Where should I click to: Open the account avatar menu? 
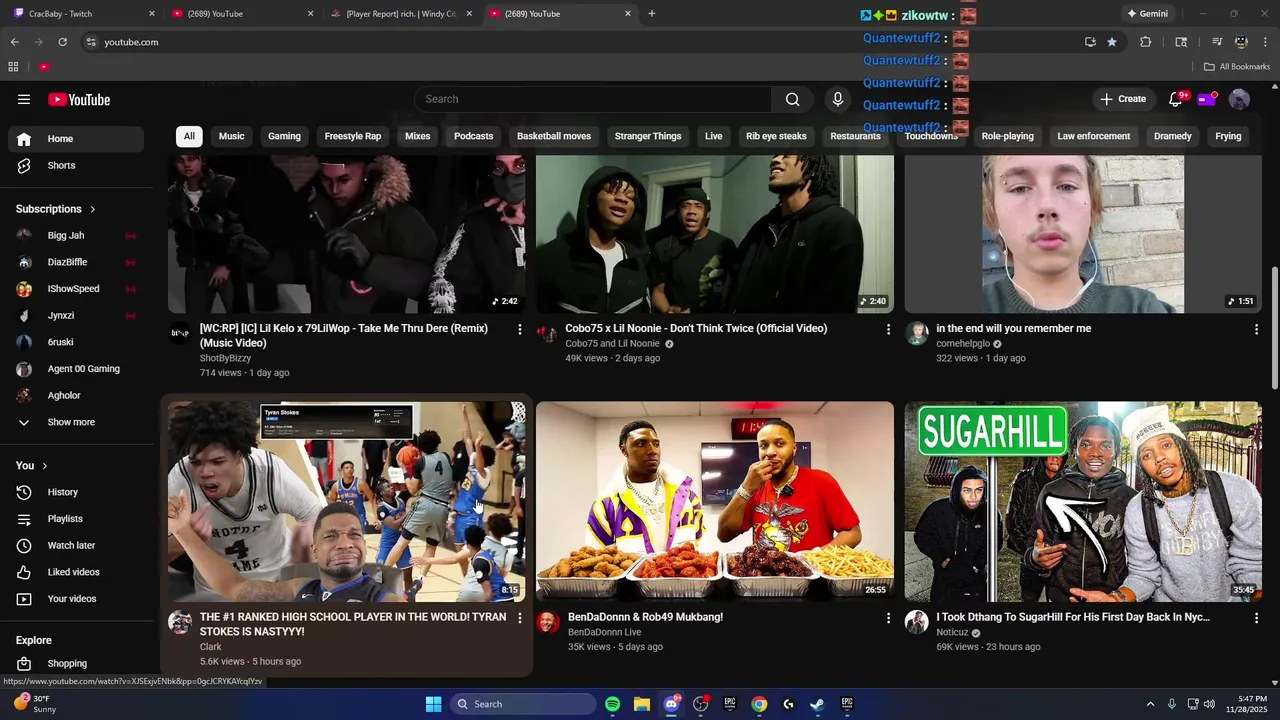(x=1239, y=99)
